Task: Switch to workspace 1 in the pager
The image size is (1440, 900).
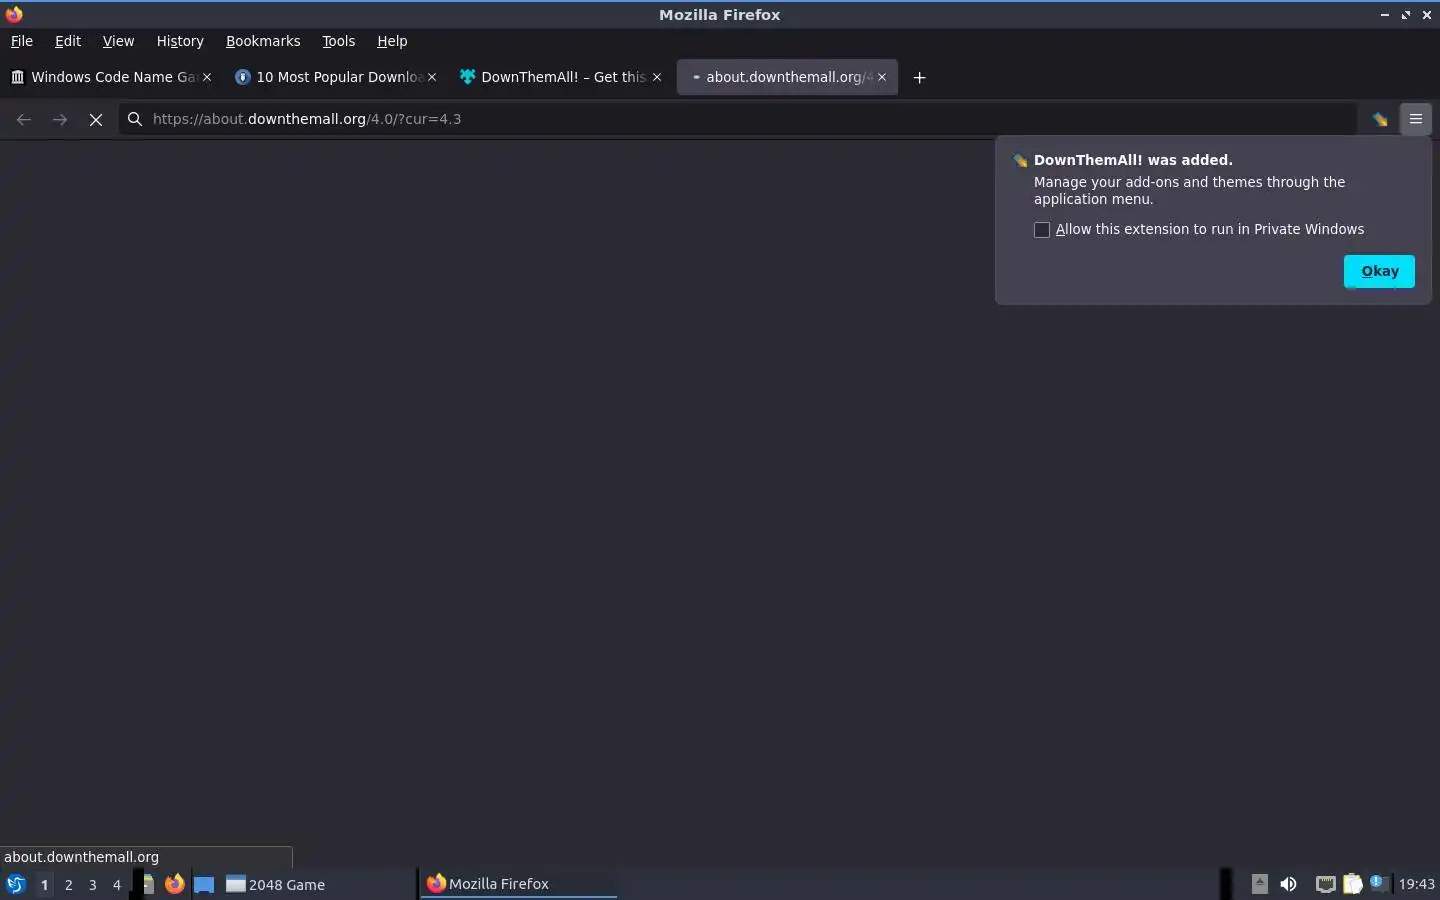Action: pyautogui.click(x=44, y=885)
